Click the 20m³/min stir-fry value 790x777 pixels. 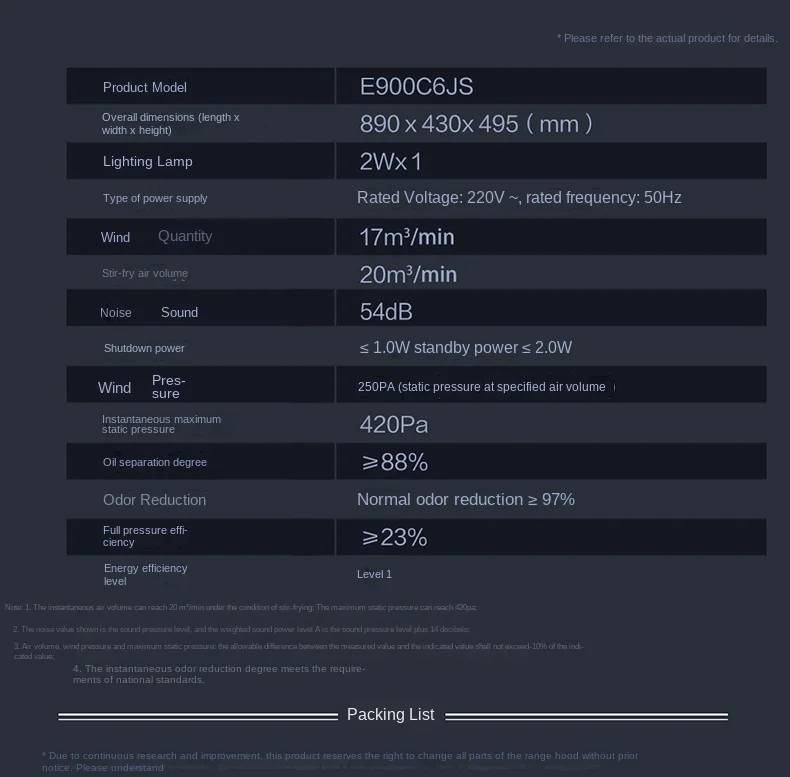[408, 274]
